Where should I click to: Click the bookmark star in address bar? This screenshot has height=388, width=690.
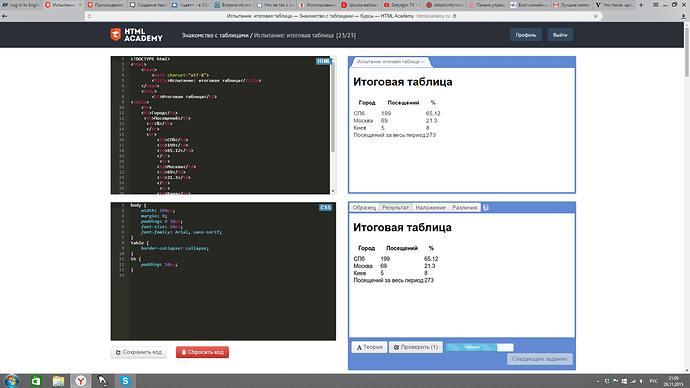[x=595, y=16]
